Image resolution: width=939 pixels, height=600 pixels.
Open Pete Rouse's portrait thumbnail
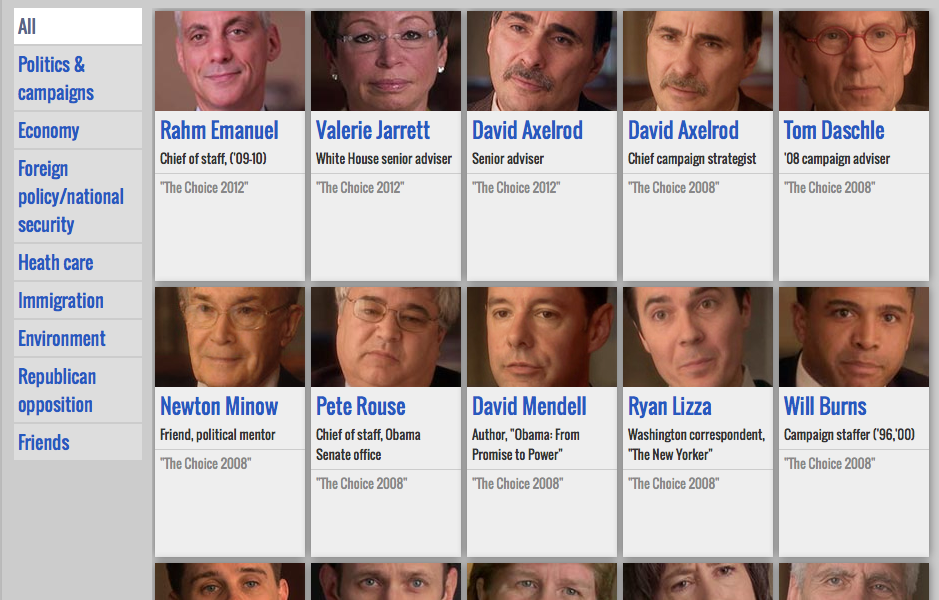[386, 337]
